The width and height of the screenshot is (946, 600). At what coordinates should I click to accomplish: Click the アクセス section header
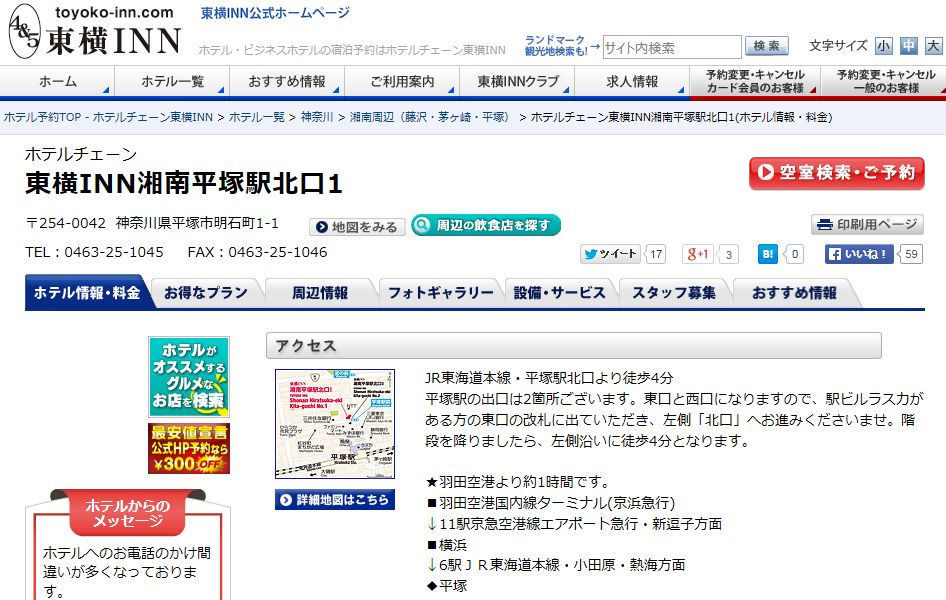(574, 346)
